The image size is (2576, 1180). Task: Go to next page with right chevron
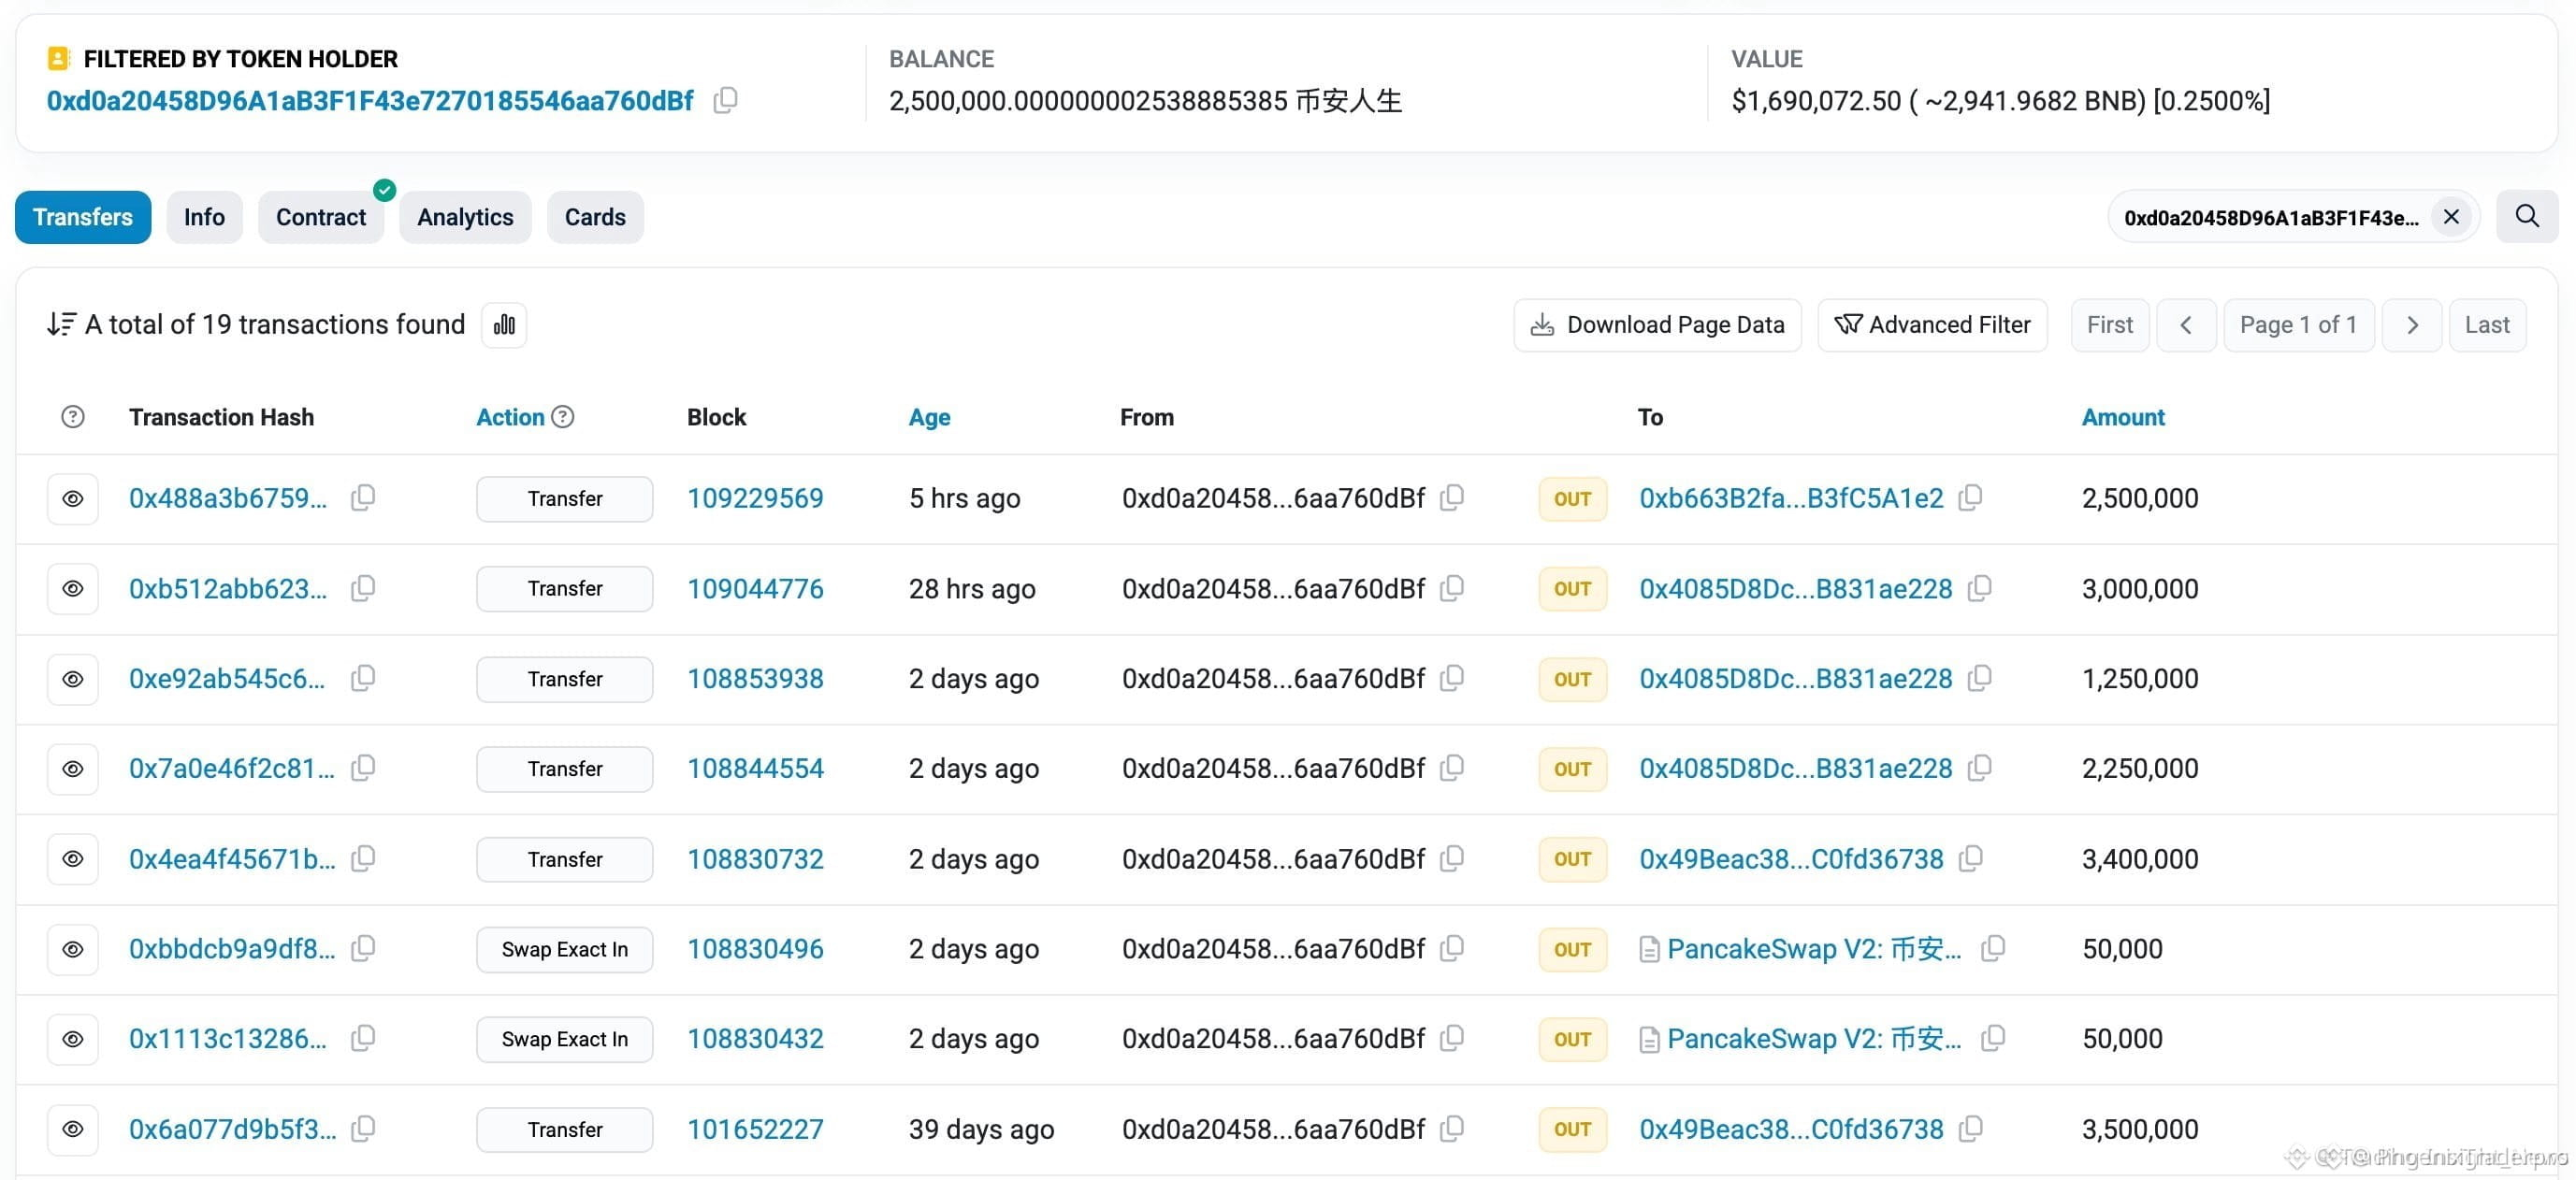tap(2411, 324)
